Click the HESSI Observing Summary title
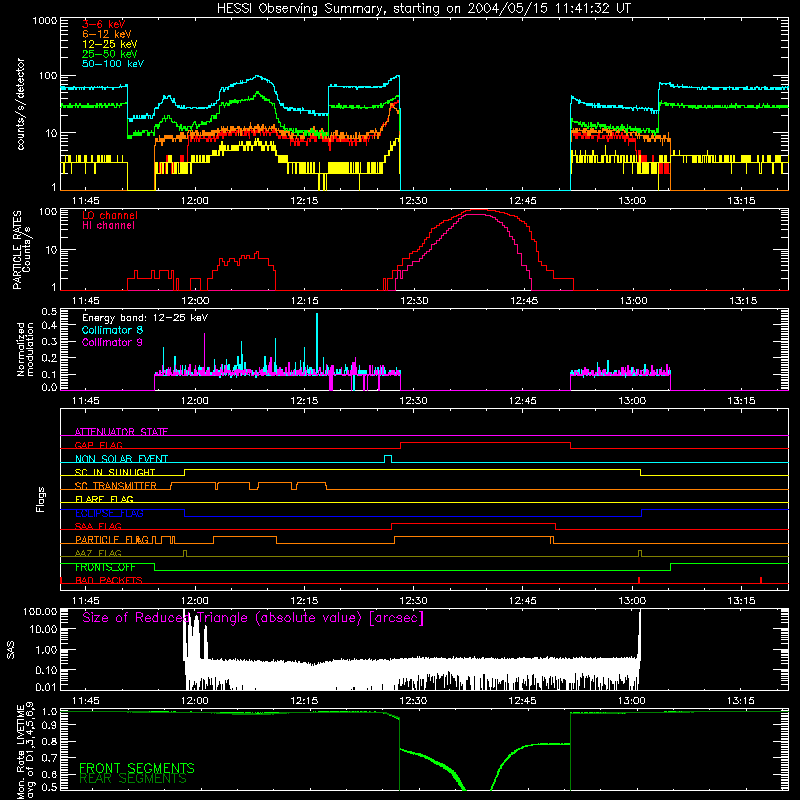Viewport: 800px width, 800px height. [423, 9]
